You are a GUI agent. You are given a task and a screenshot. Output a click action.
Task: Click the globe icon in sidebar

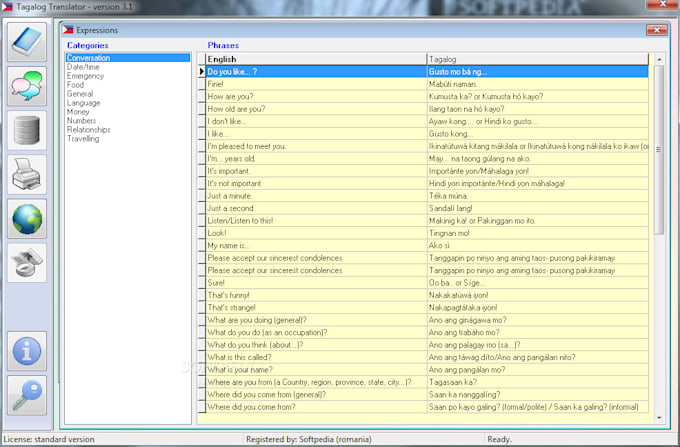[27, 219]
